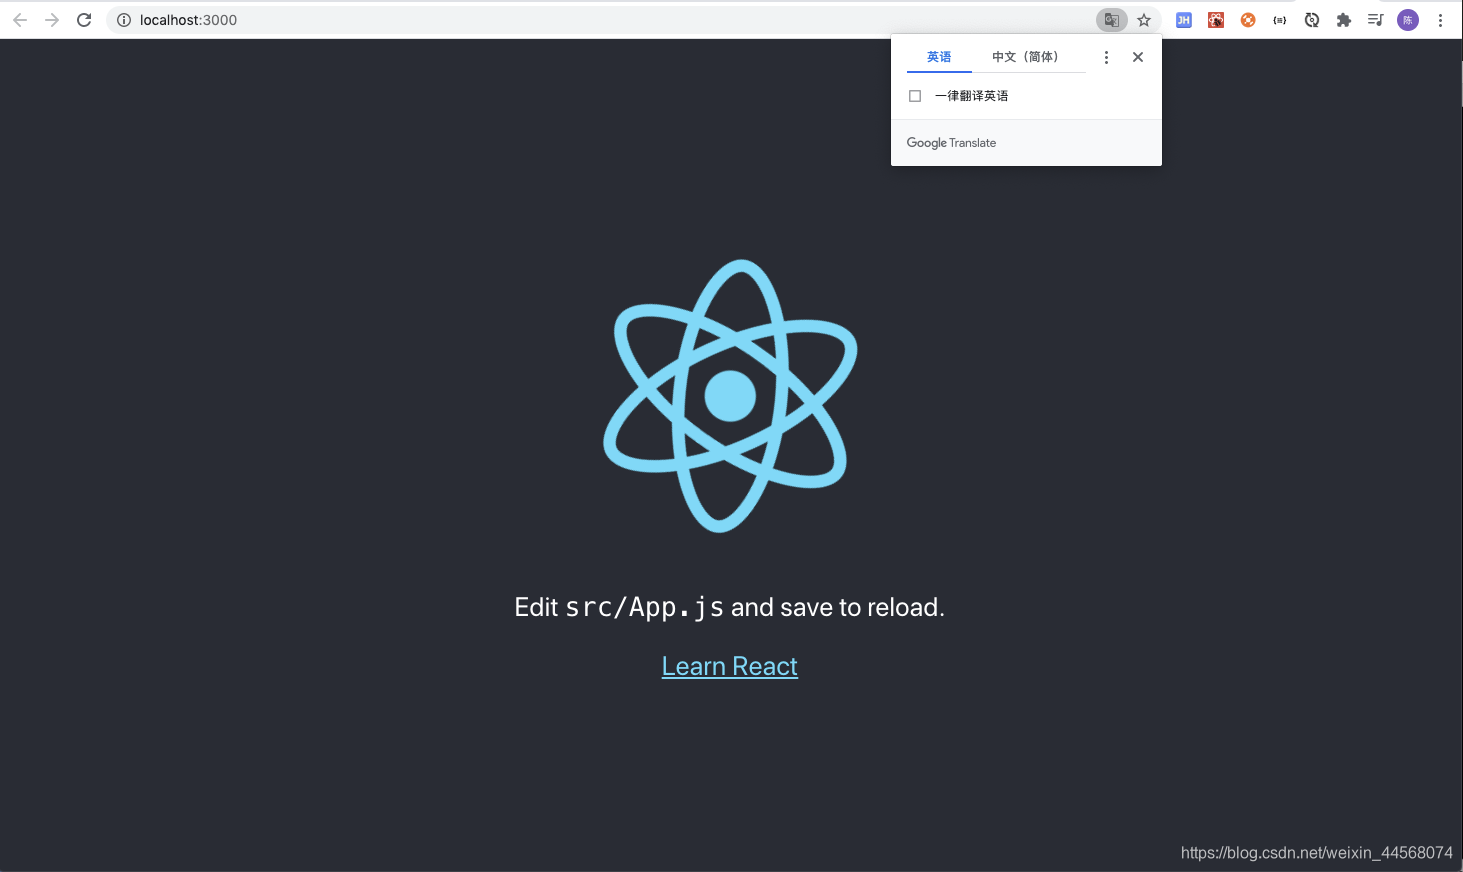Open the orange circular extension icon

point(1248,20)
